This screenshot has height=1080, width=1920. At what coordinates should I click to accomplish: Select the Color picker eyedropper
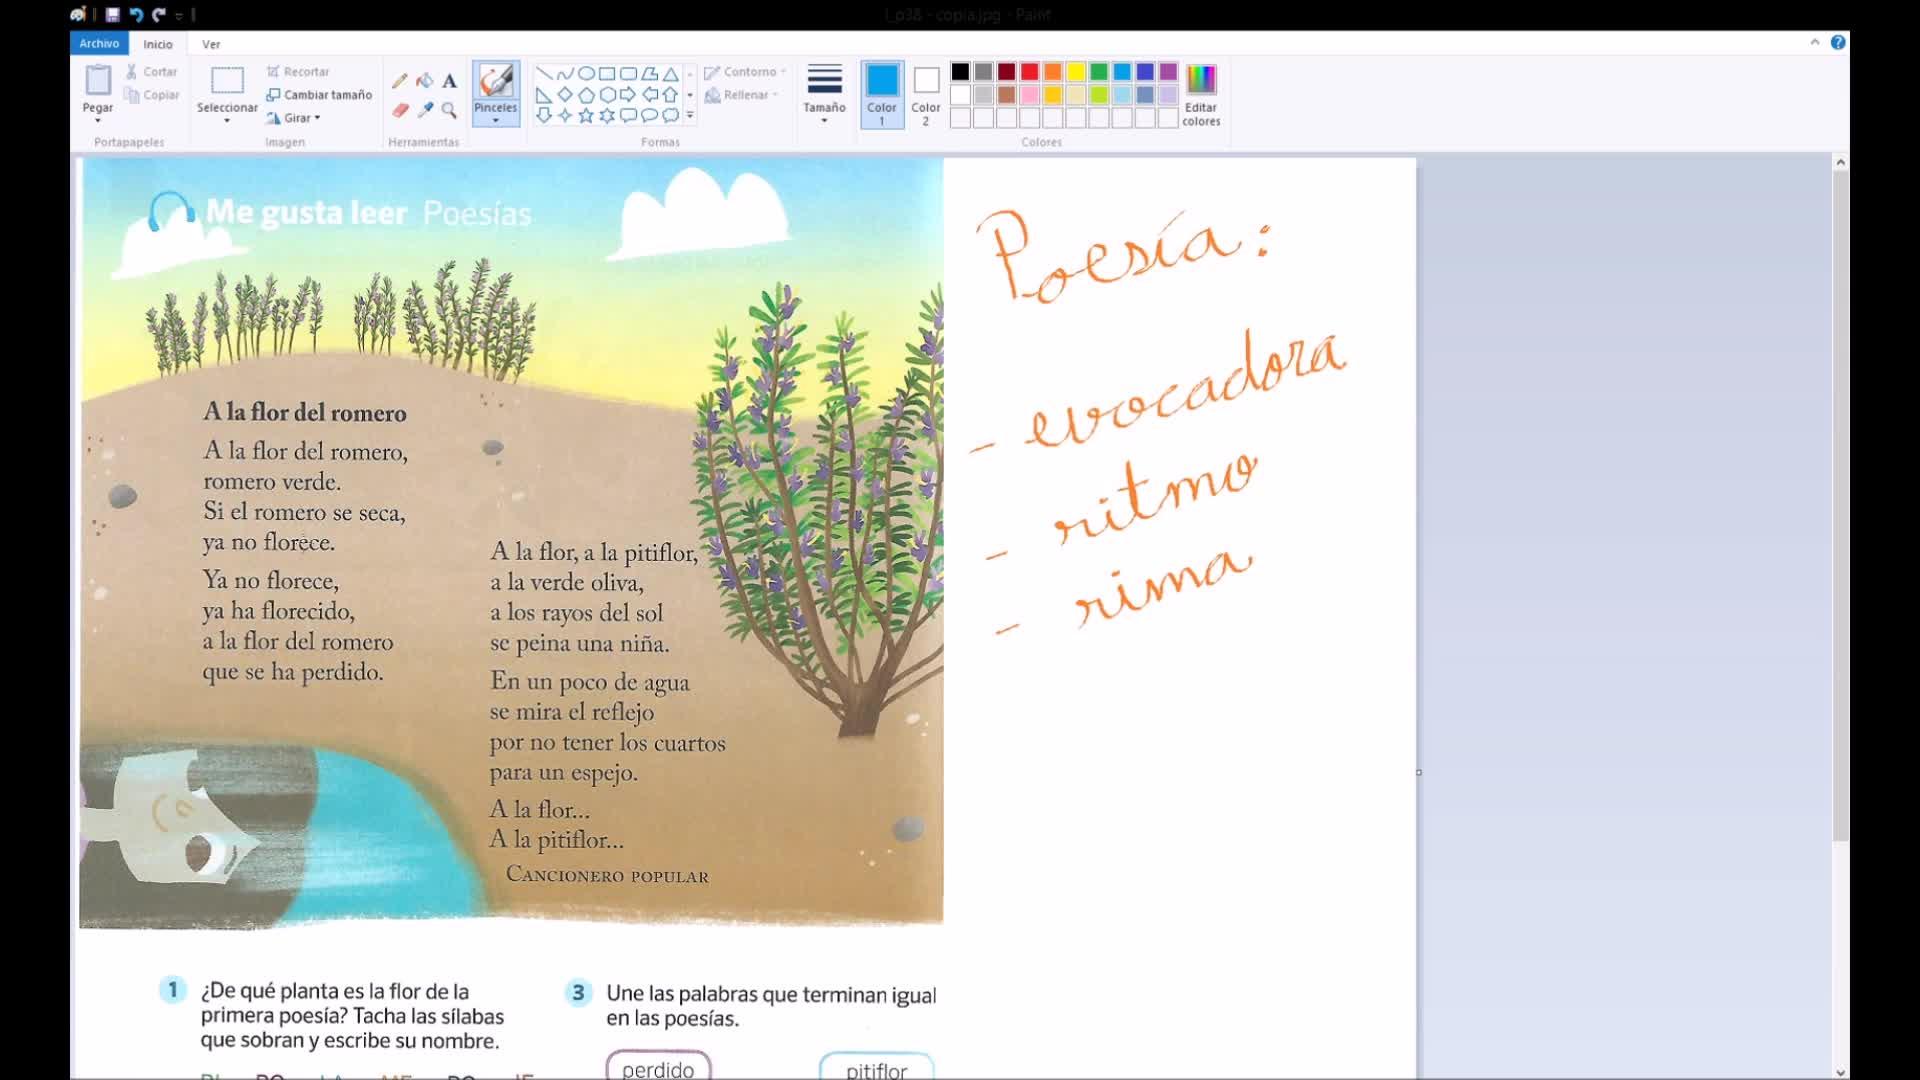(x=425, y=110)
